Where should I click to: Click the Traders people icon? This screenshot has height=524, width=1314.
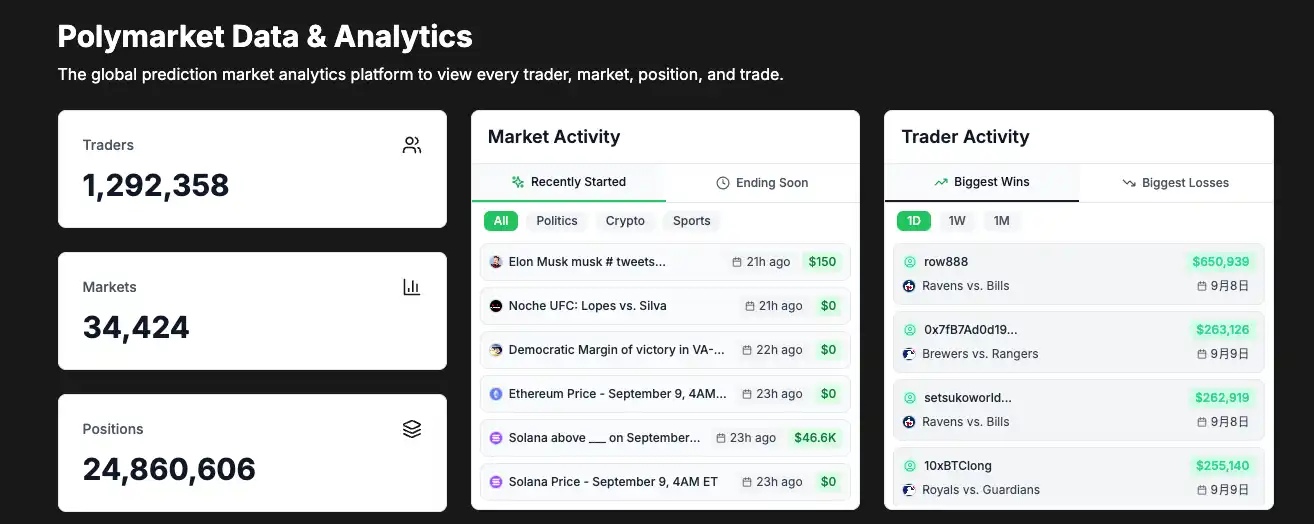[x=412, y=145]
